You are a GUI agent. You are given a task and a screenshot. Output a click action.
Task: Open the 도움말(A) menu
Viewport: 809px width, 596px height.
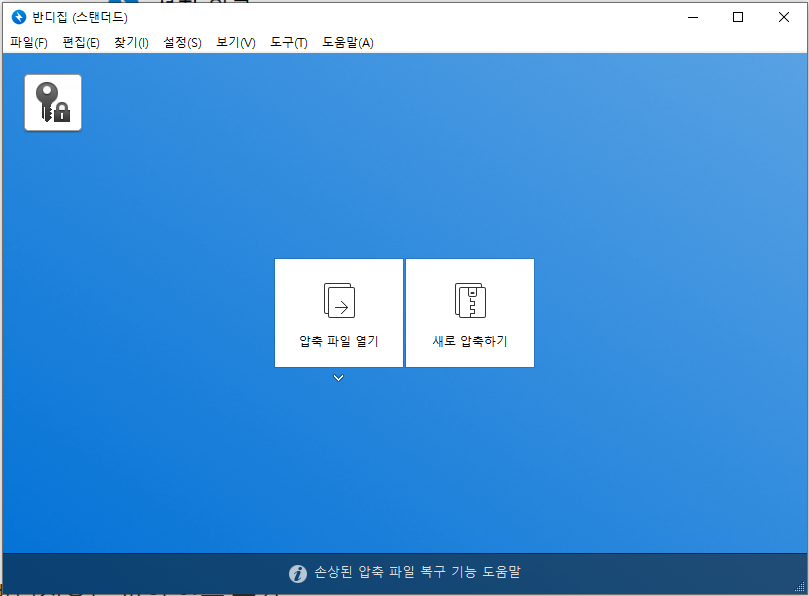pyautogui.click(x=348, y=42)
